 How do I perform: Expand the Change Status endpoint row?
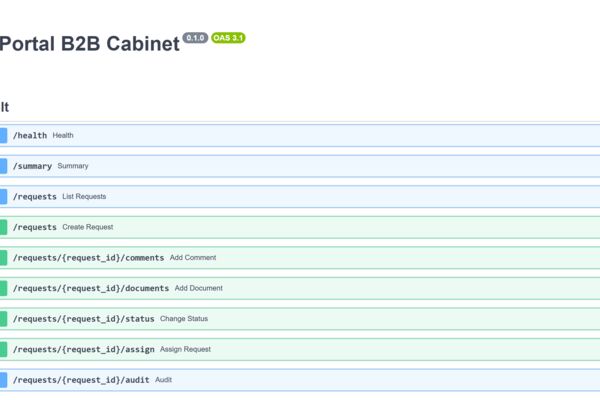300,319
